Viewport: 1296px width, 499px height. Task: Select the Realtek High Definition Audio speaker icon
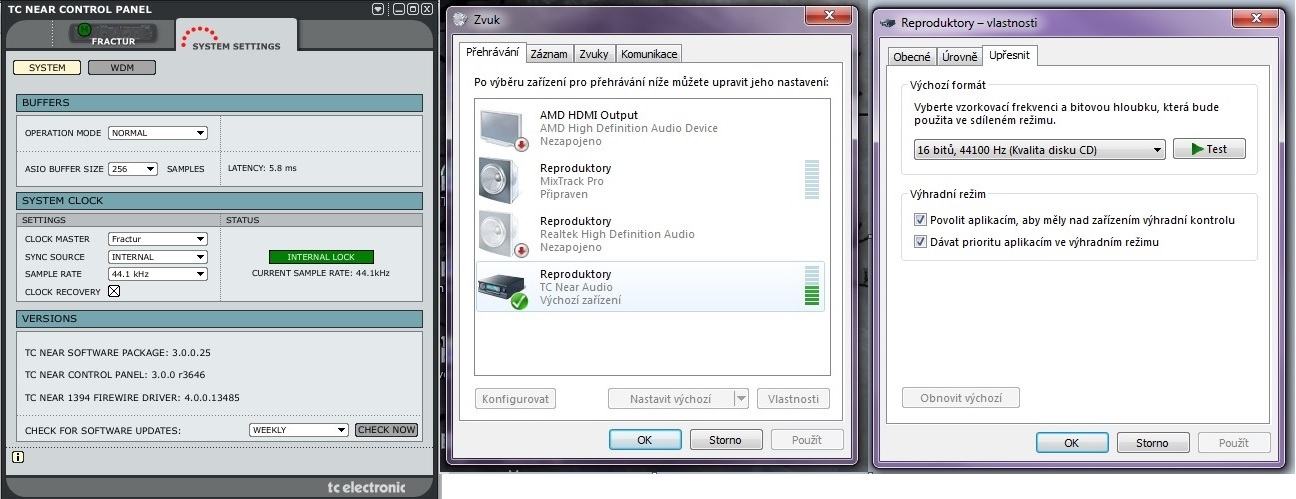502,234
